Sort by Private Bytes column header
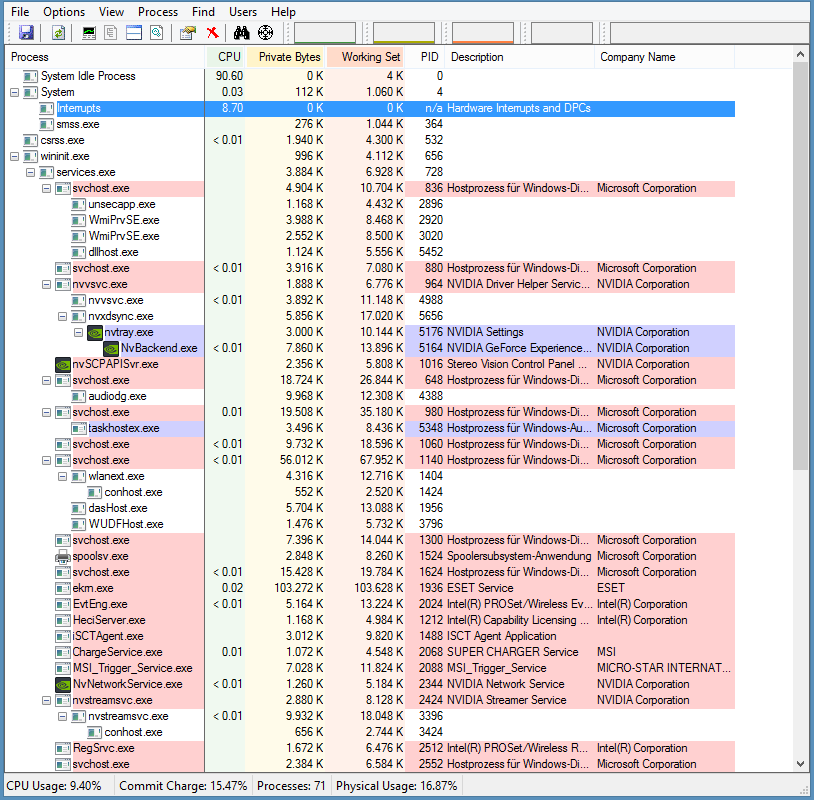This screenshot has width=814, height=800. 286,57
